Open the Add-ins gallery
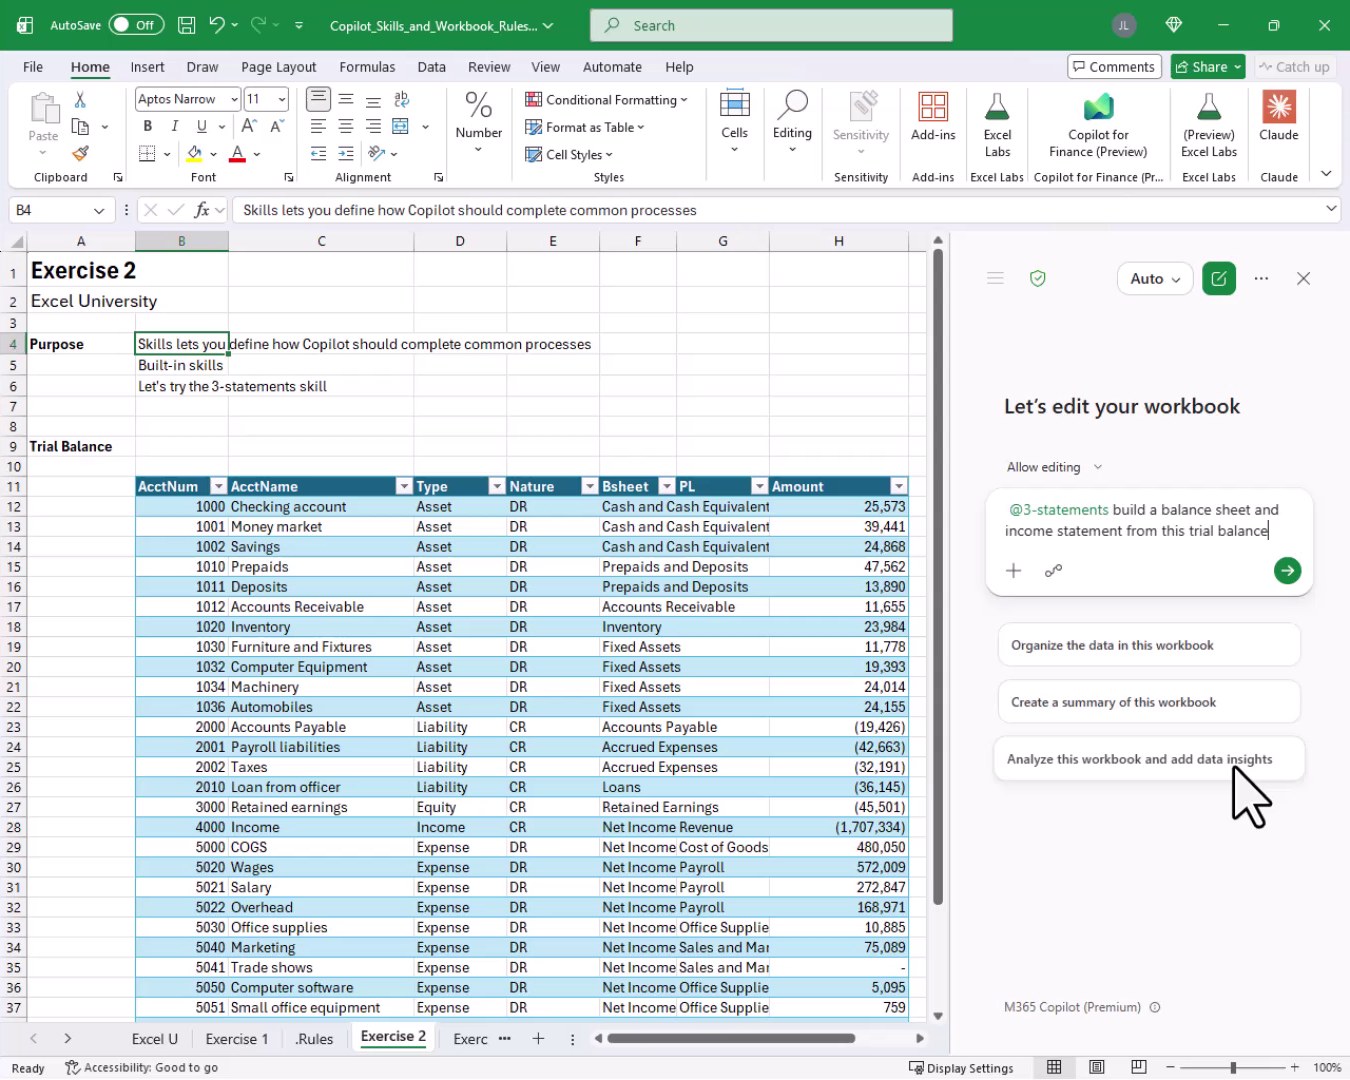The image size is (1350, 1080). coord(933,117)
